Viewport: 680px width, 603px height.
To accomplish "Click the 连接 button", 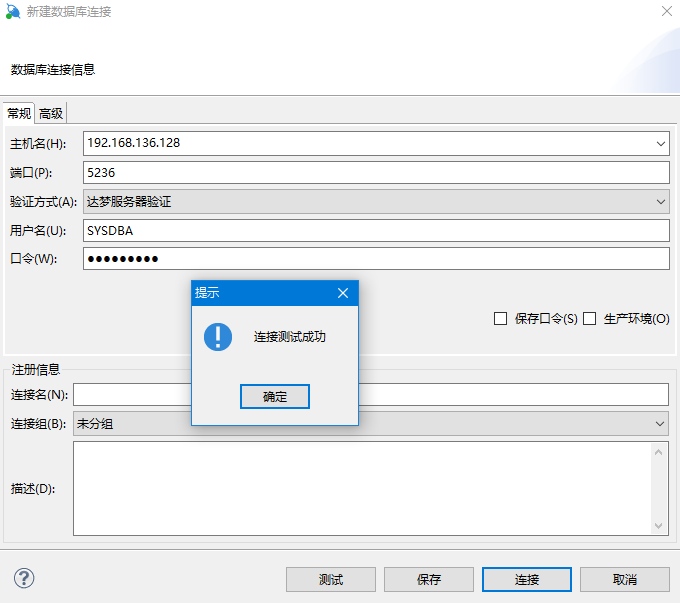I will [x=527, y=580].
